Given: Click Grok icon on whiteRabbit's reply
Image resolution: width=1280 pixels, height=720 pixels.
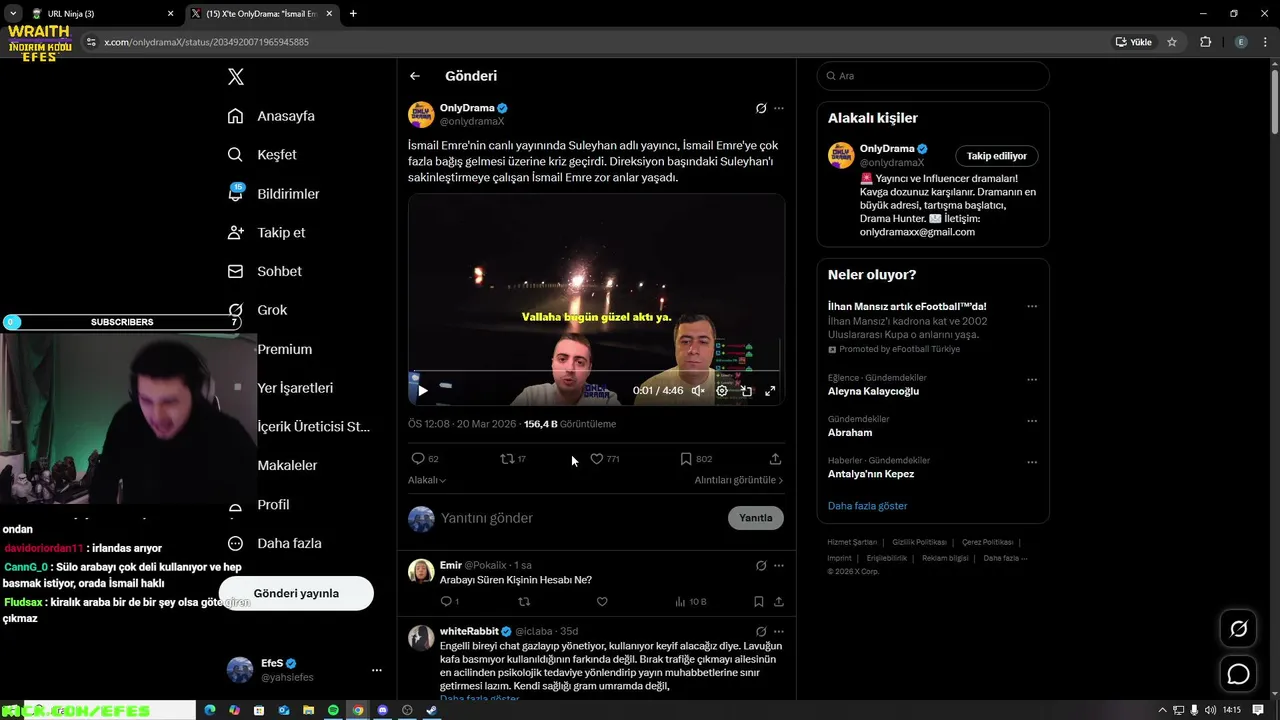Looking at the screenshot, I should [761, 632].
